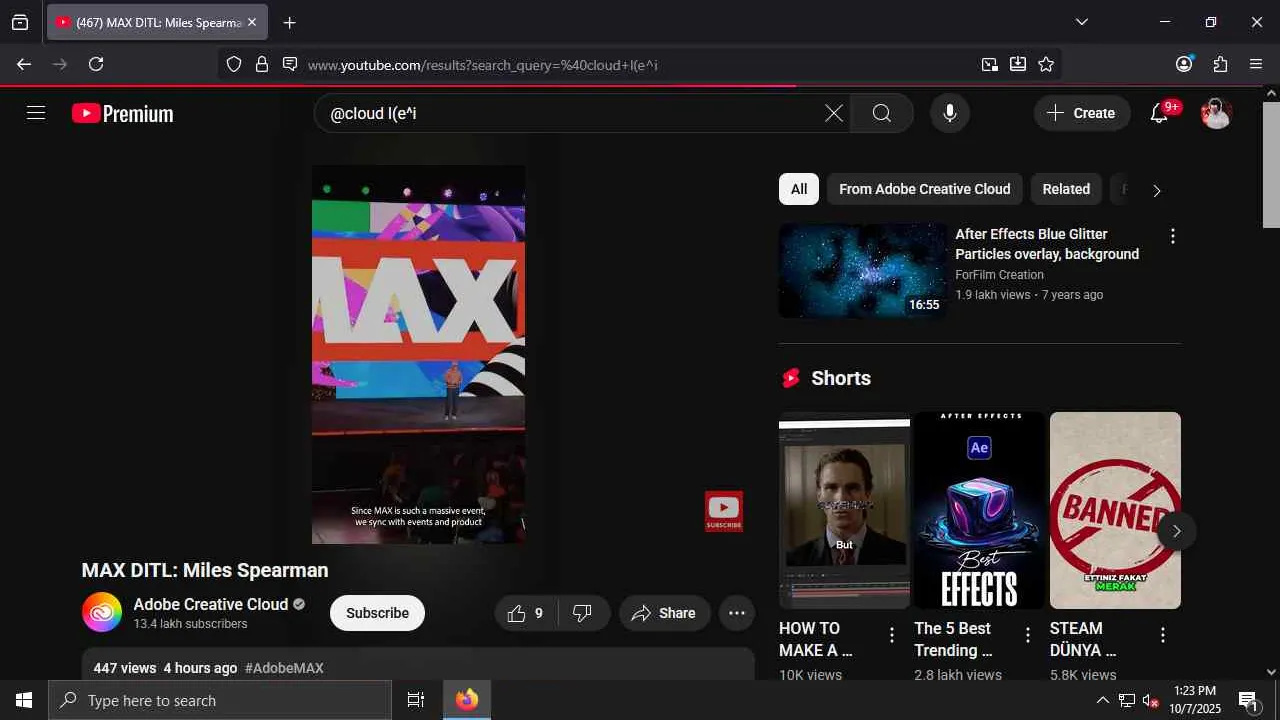Open Blue Glitter Particles video thumbnail
The width and height of the screenshot is (1280, 720).
pyautogui.click(x=863, y=270)
